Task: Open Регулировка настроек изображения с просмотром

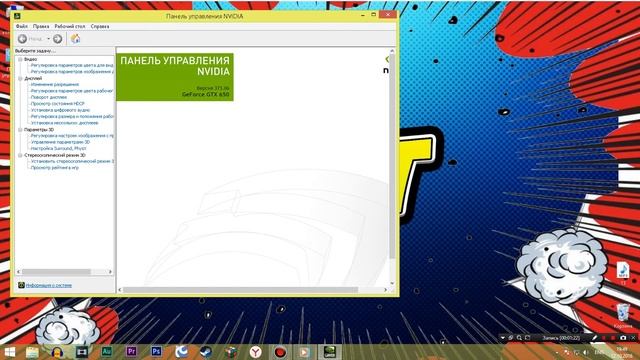Action: [72, 136]
